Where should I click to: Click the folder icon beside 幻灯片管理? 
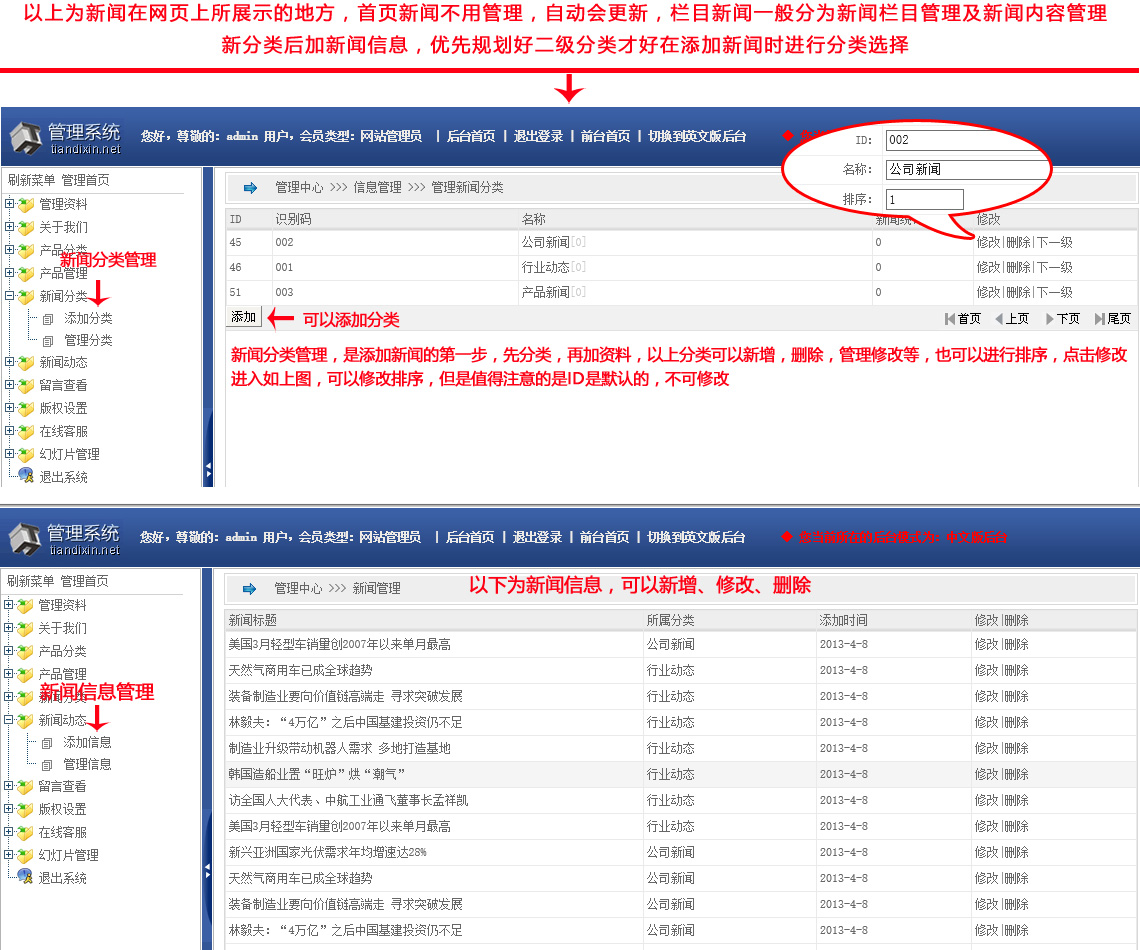click(x=26, y=453)
